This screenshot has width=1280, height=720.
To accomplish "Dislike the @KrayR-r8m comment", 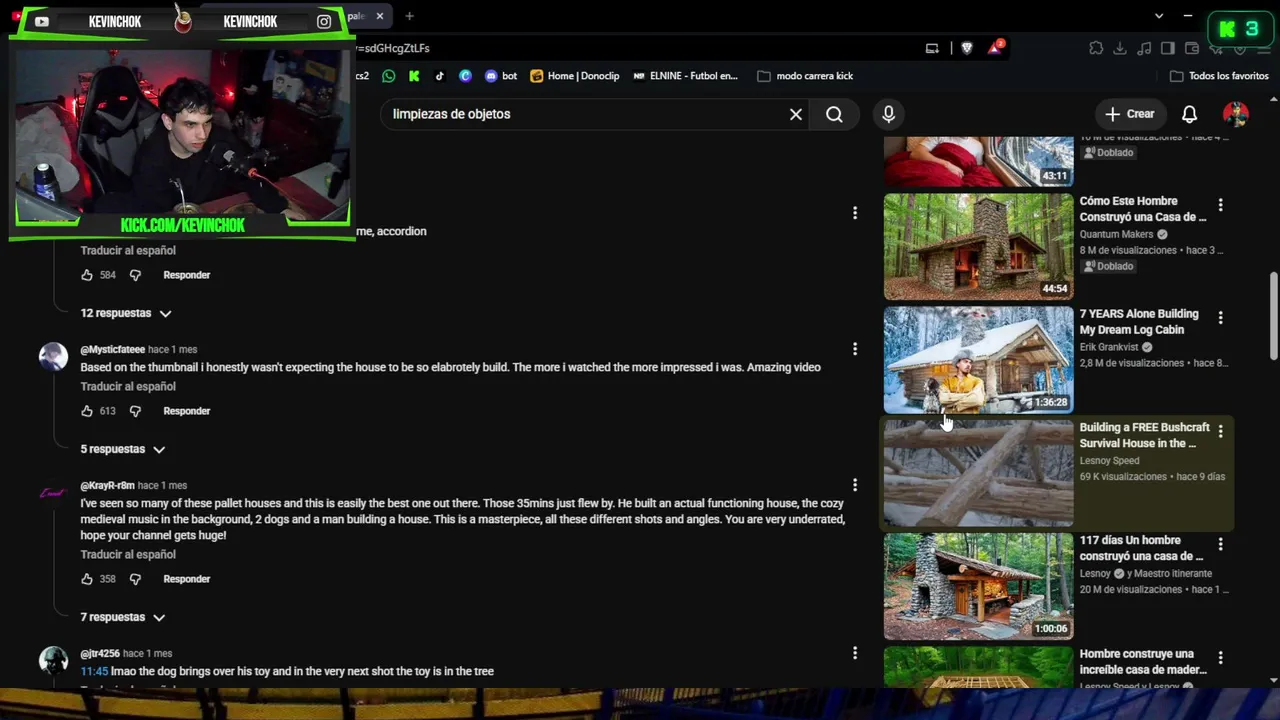I will (135, 579).
